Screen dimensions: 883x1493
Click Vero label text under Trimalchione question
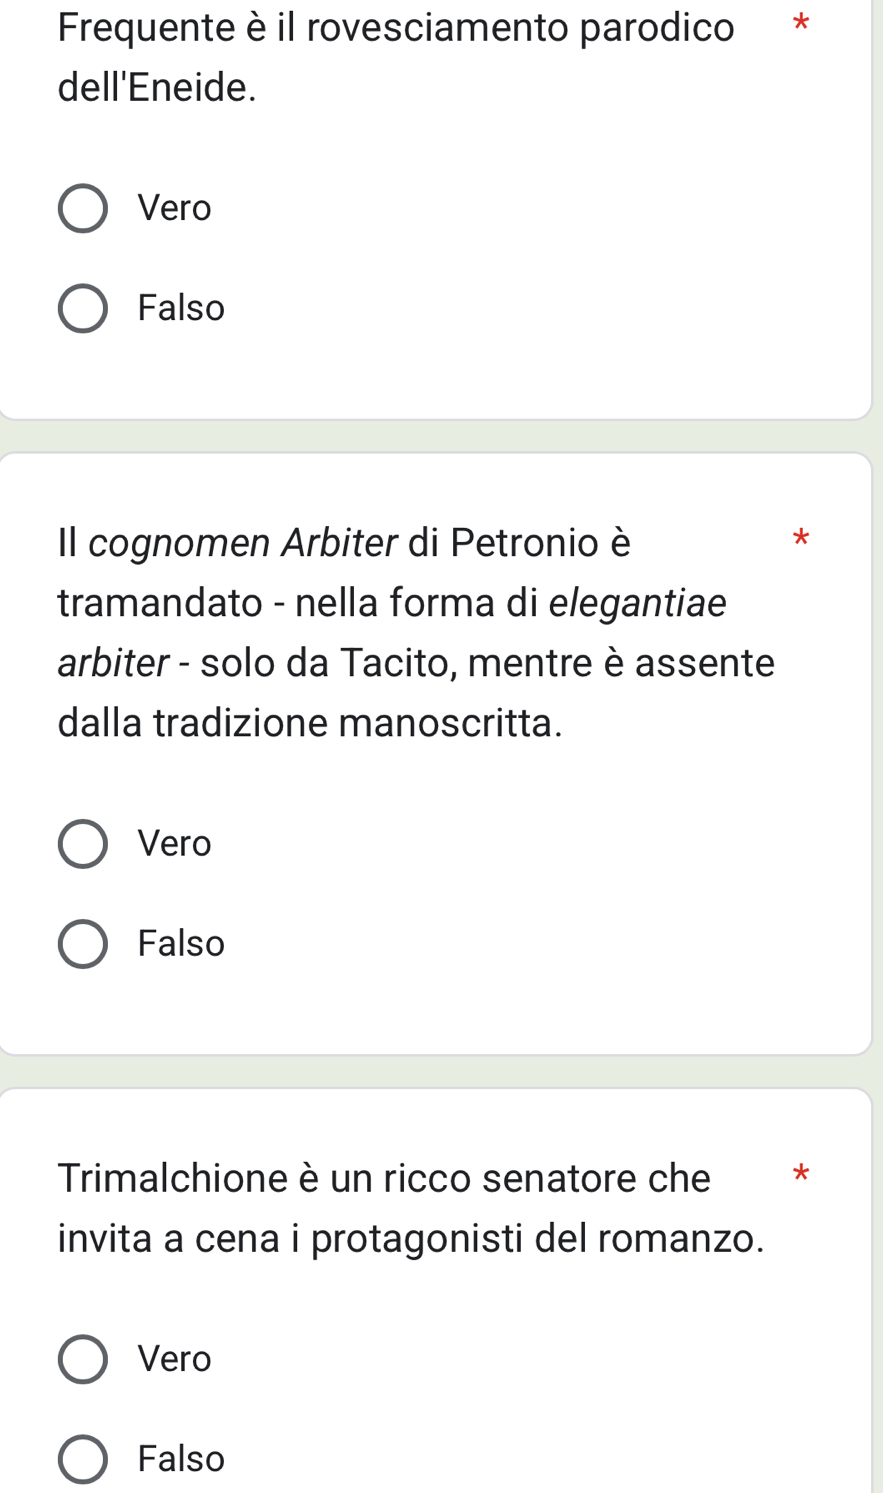(175, 1359)
